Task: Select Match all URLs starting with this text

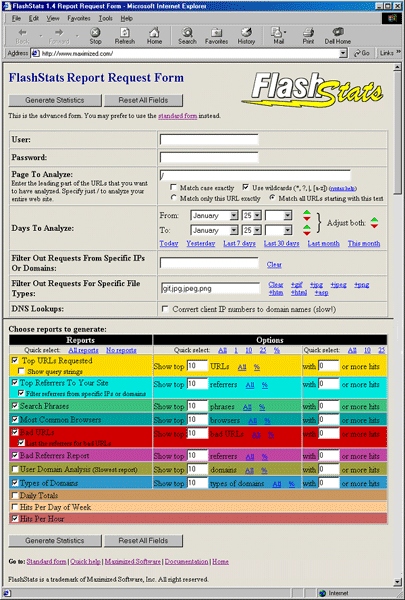Action: [x=272, y=198]
